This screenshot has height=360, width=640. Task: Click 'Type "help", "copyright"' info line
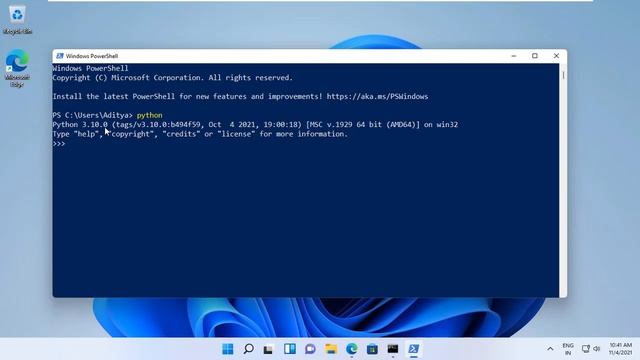(200, 134)
